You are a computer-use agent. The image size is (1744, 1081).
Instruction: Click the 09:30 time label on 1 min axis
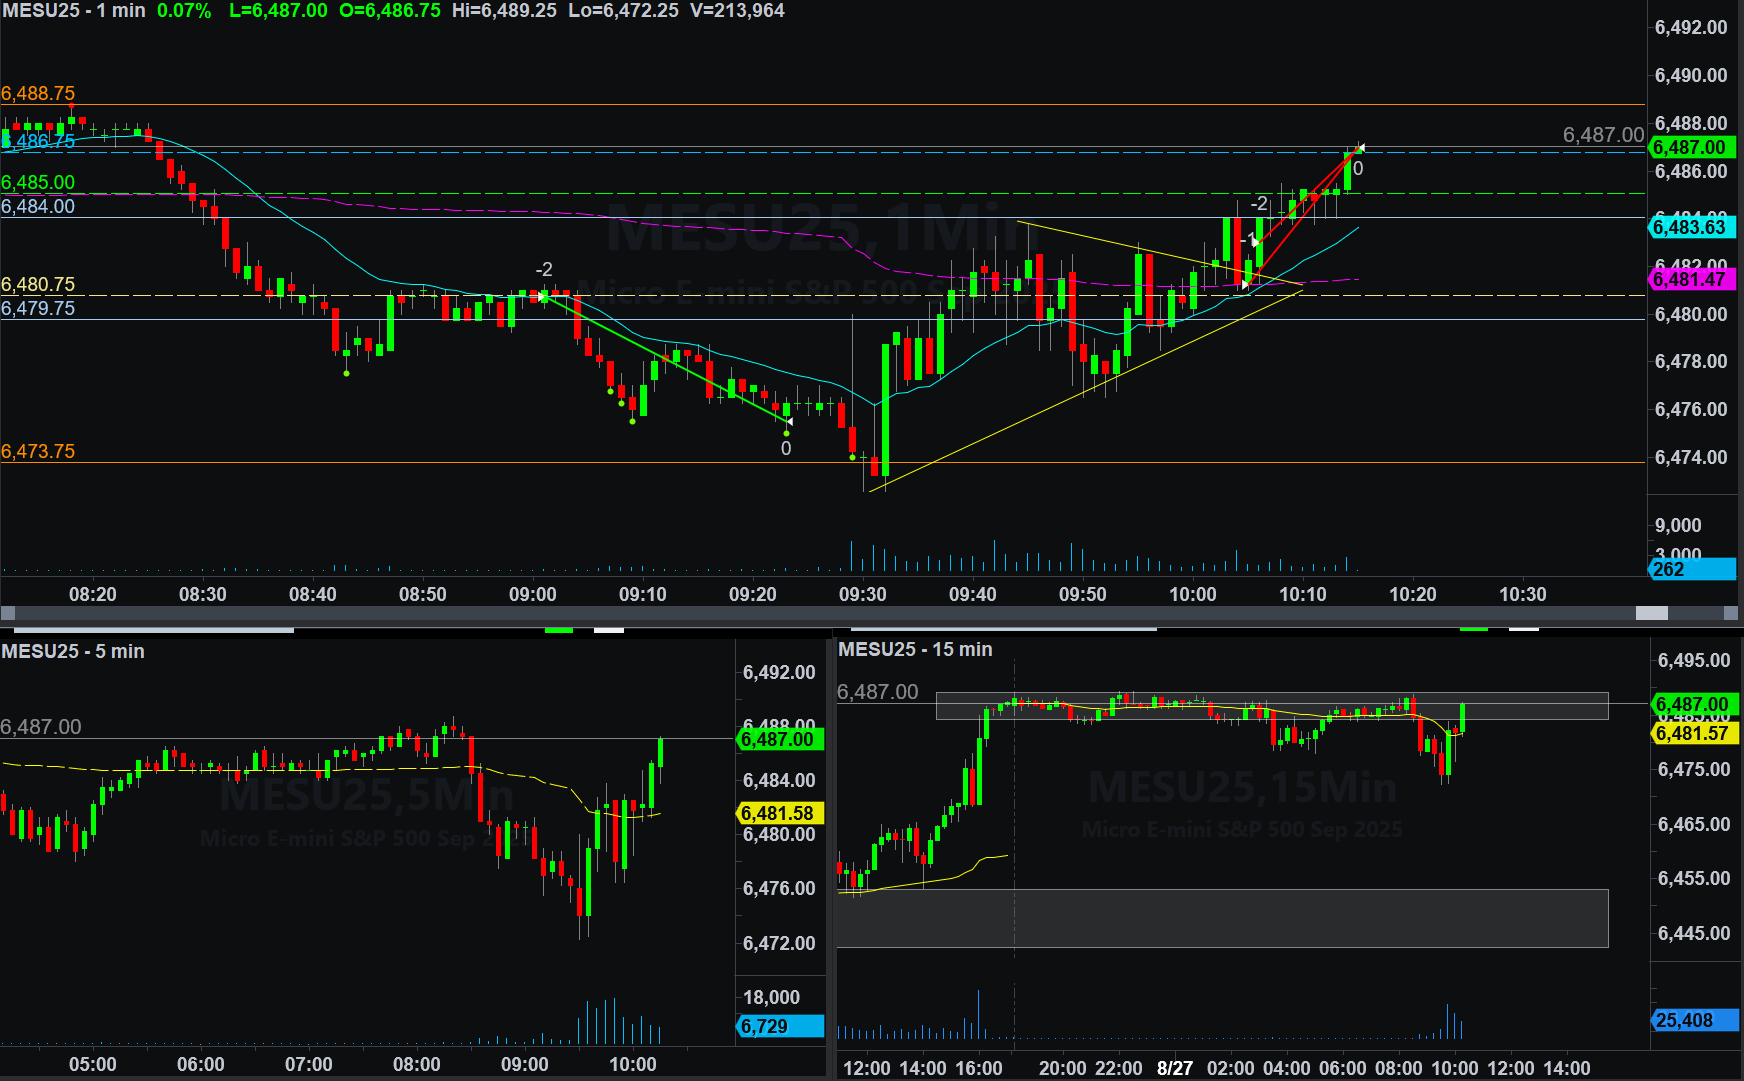coord(862,594)
